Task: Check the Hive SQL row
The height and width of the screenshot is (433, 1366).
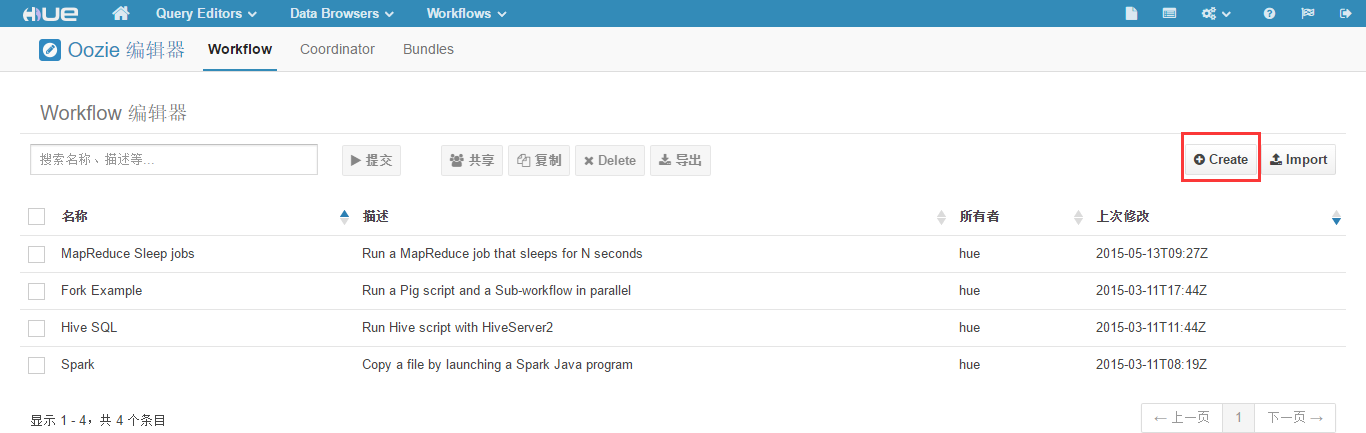Action: (37, 328)
